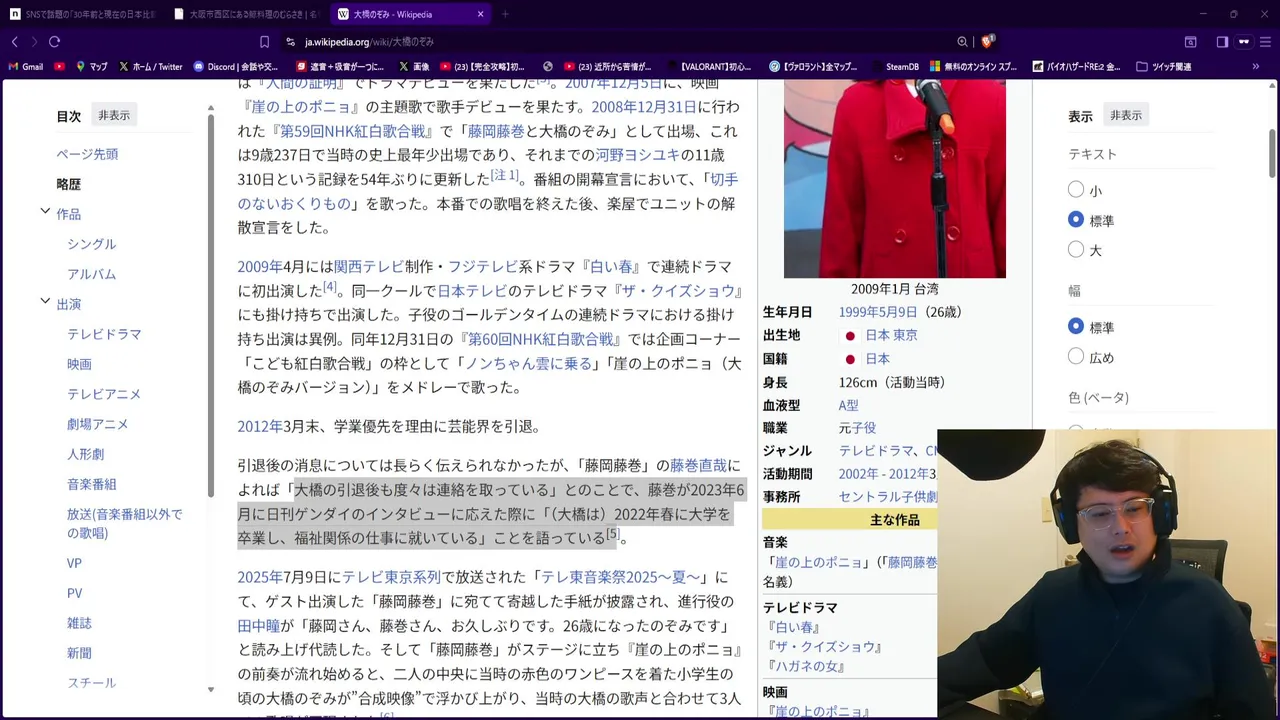Select text size 小 radio button
The width and height of the screenshot is (1280, 720).
[x=1076, y=189]
